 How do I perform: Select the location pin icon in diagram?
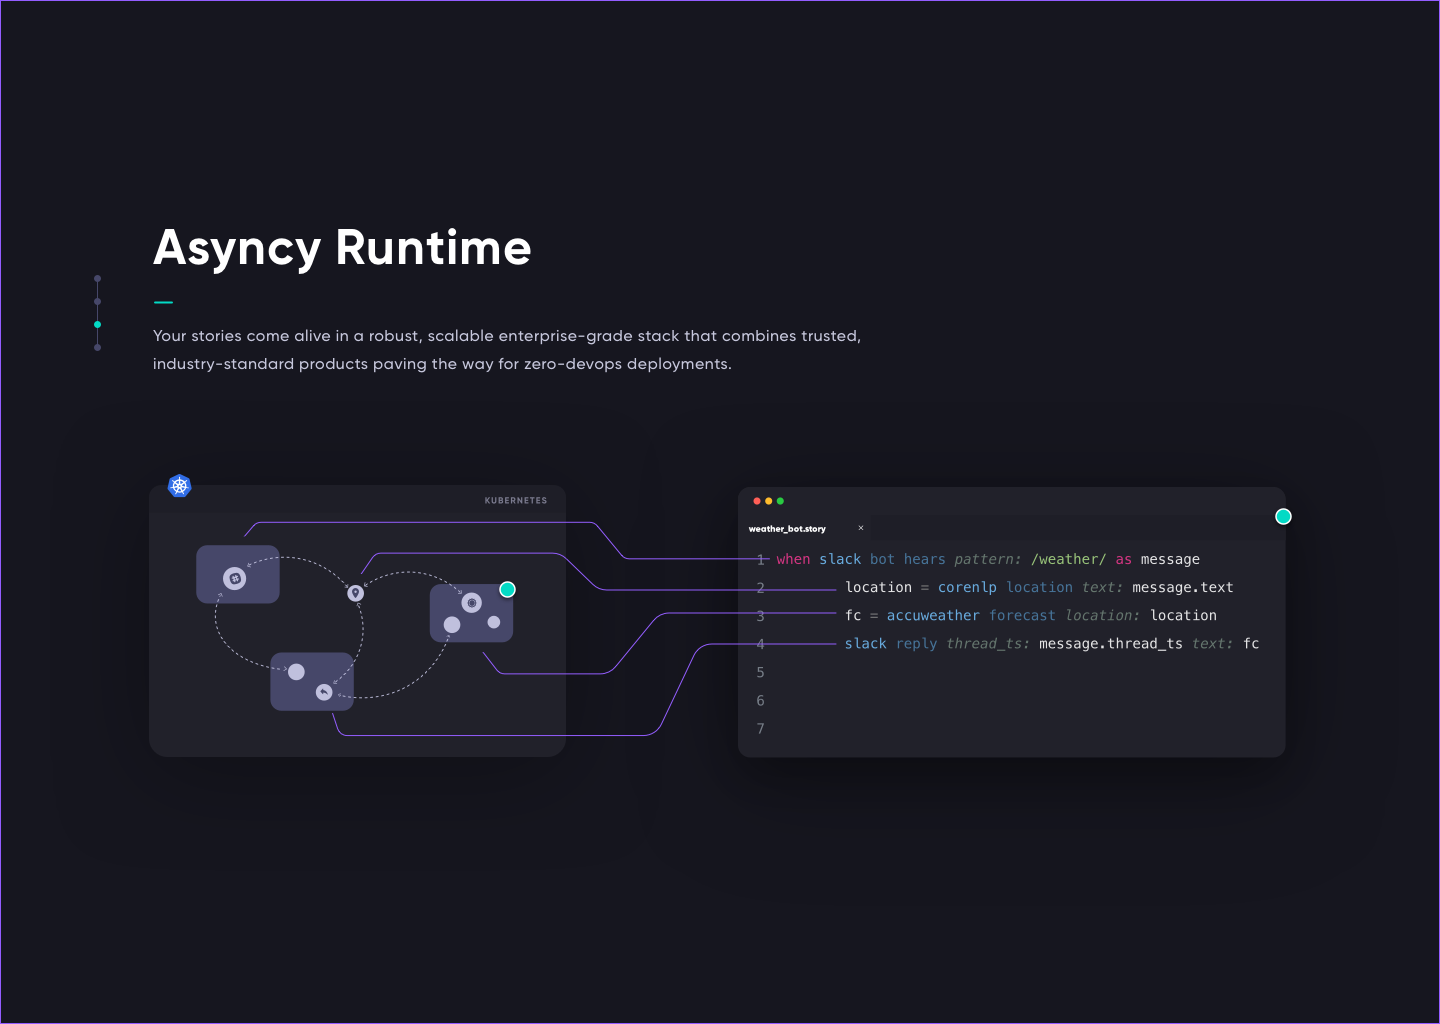coord(355,593)
